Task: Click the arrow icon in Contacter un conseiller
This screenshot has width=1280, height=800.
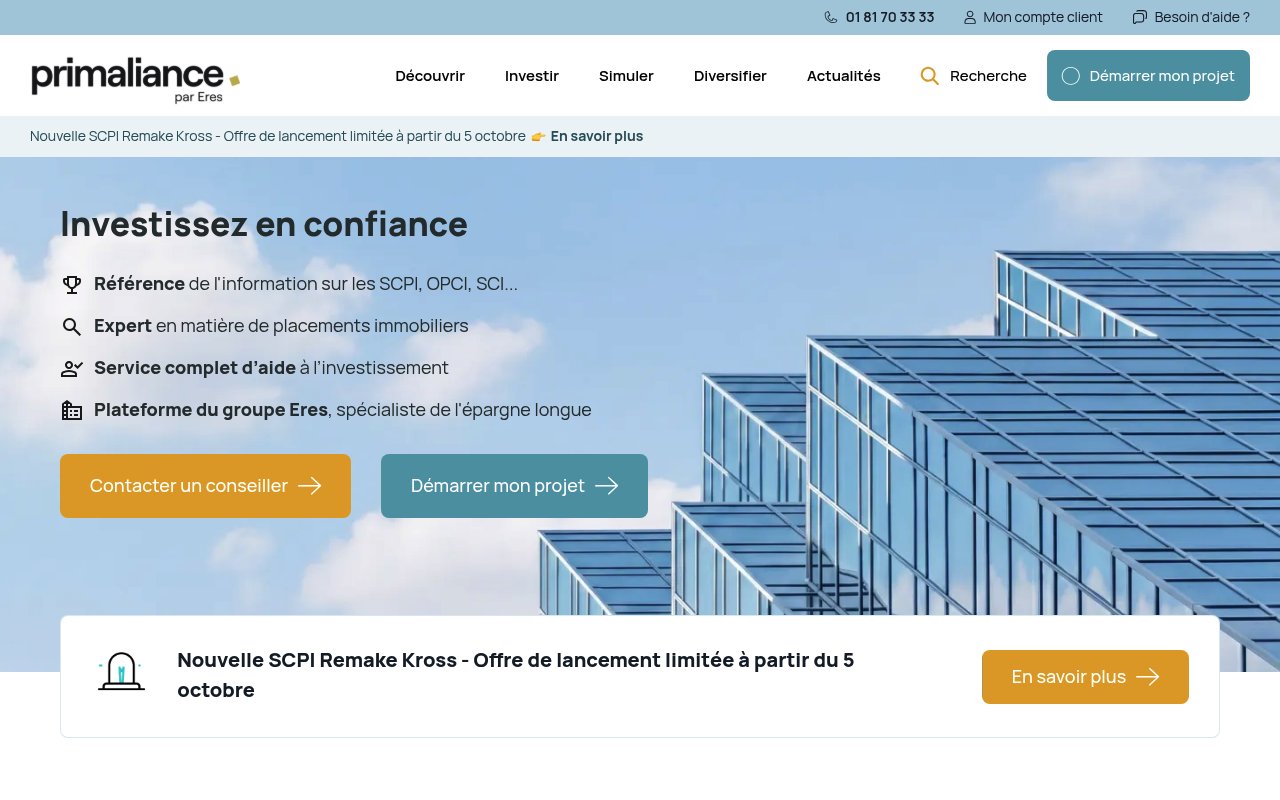Action: [310, 486]
